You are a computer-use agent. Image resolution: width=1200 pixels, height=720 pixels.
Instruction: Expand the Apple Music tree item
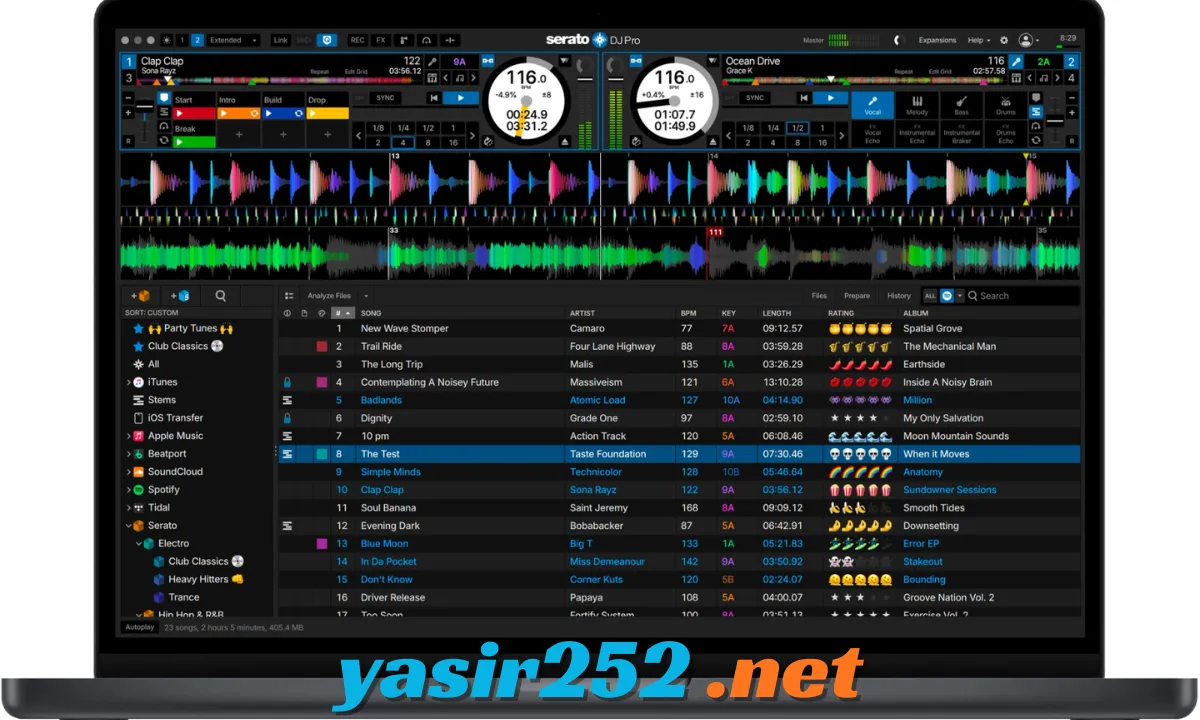click(x=129, y=436)
